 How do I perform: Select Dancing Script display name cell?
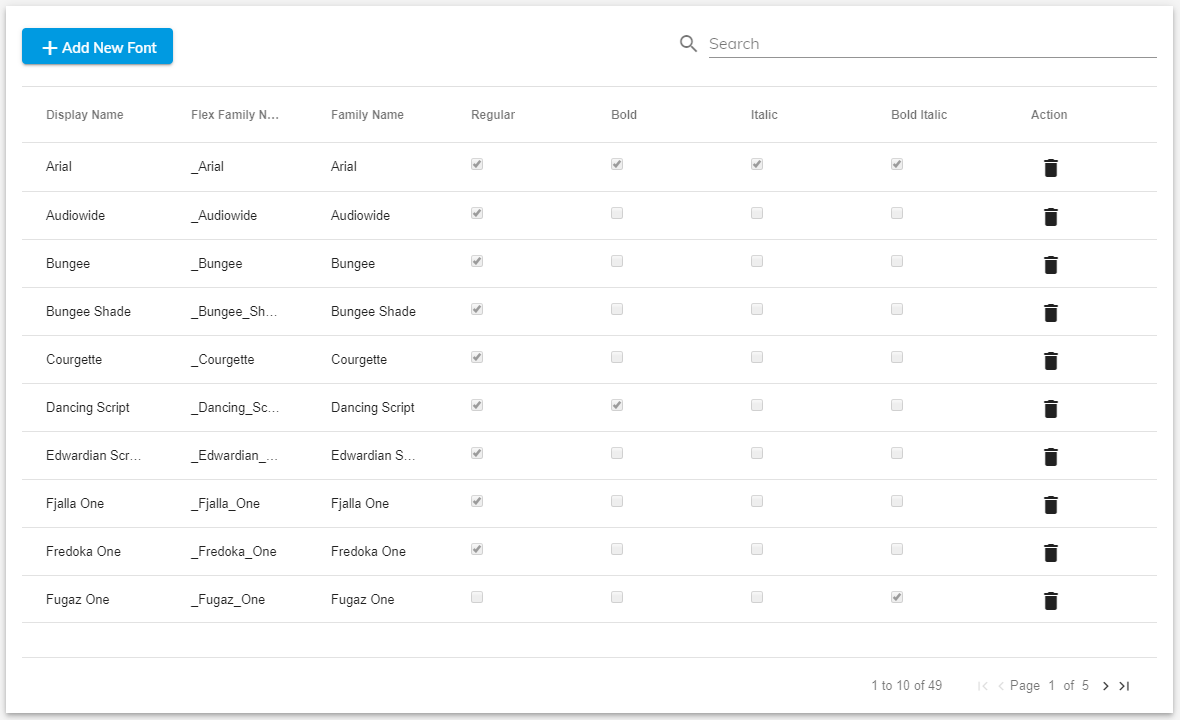tap(87, 407)
